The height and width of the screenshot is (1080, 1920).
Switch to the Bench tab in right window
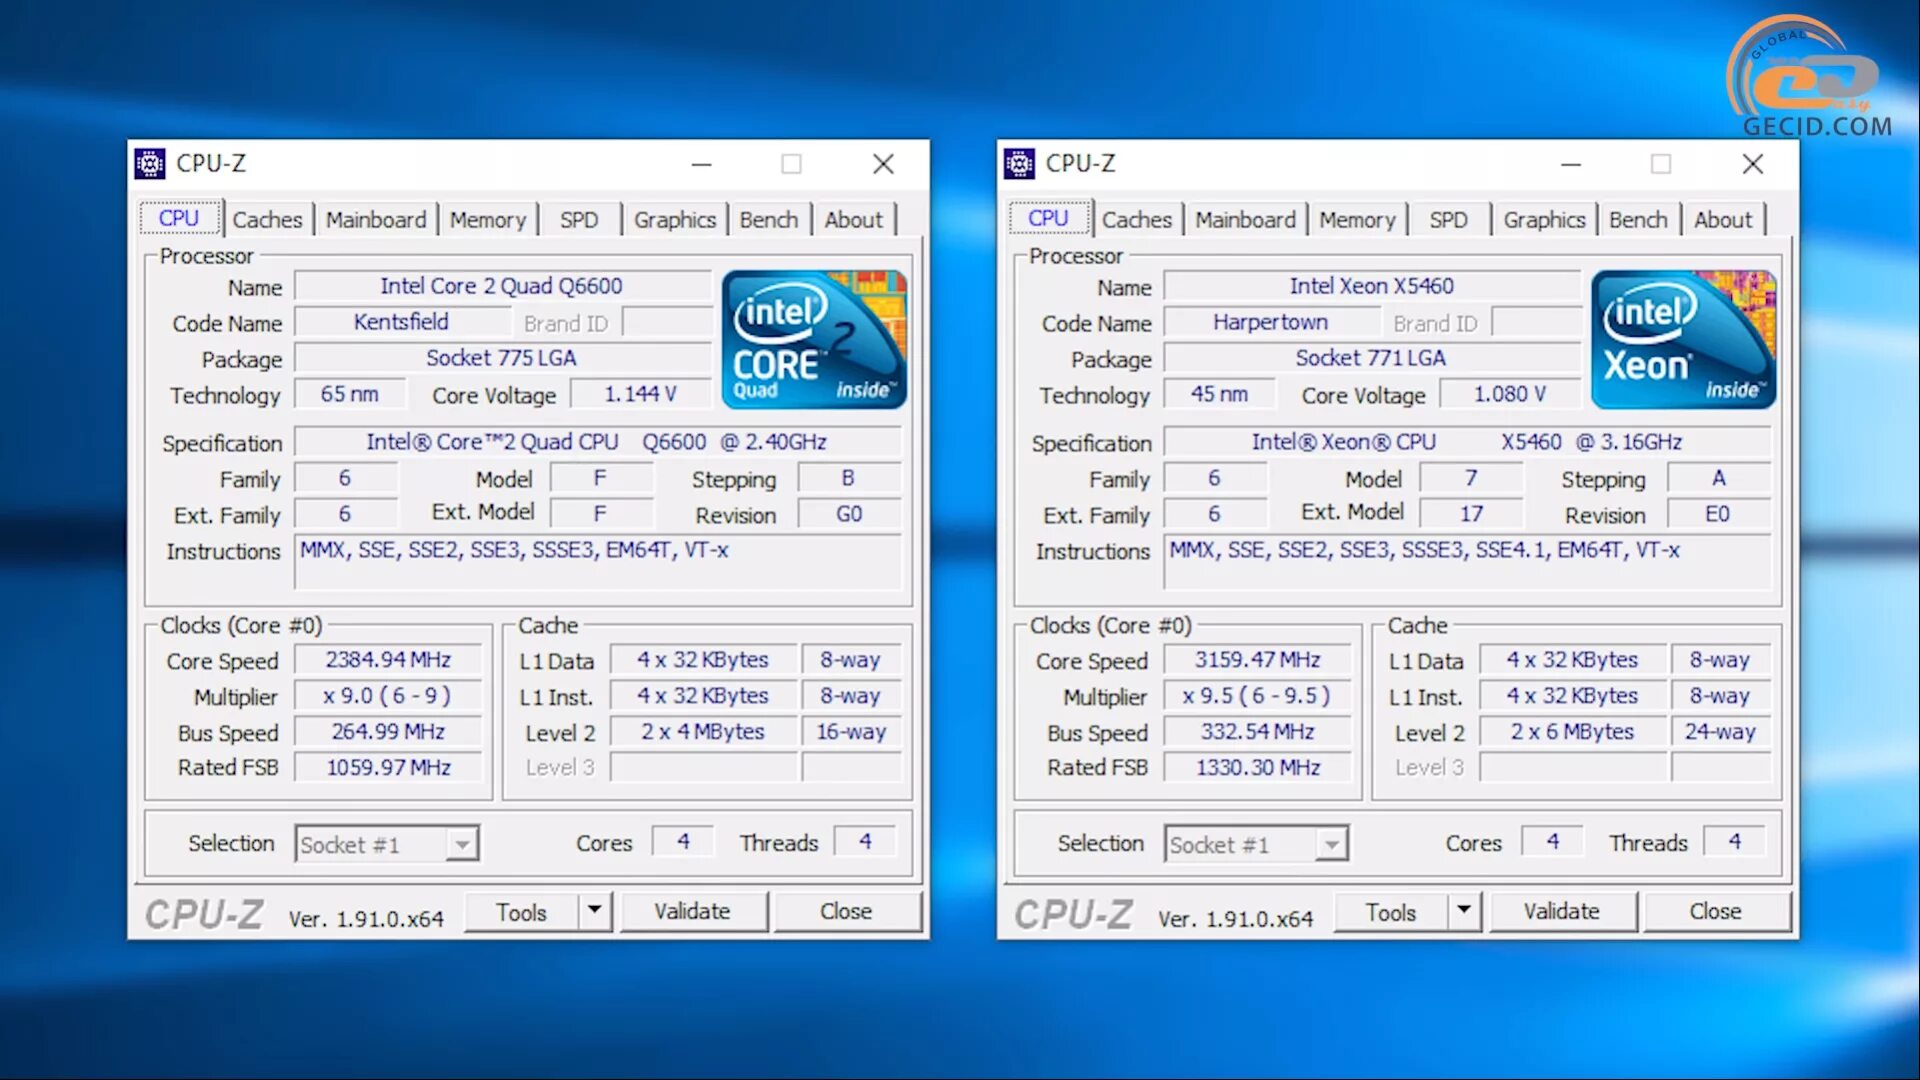(1638, 220)
